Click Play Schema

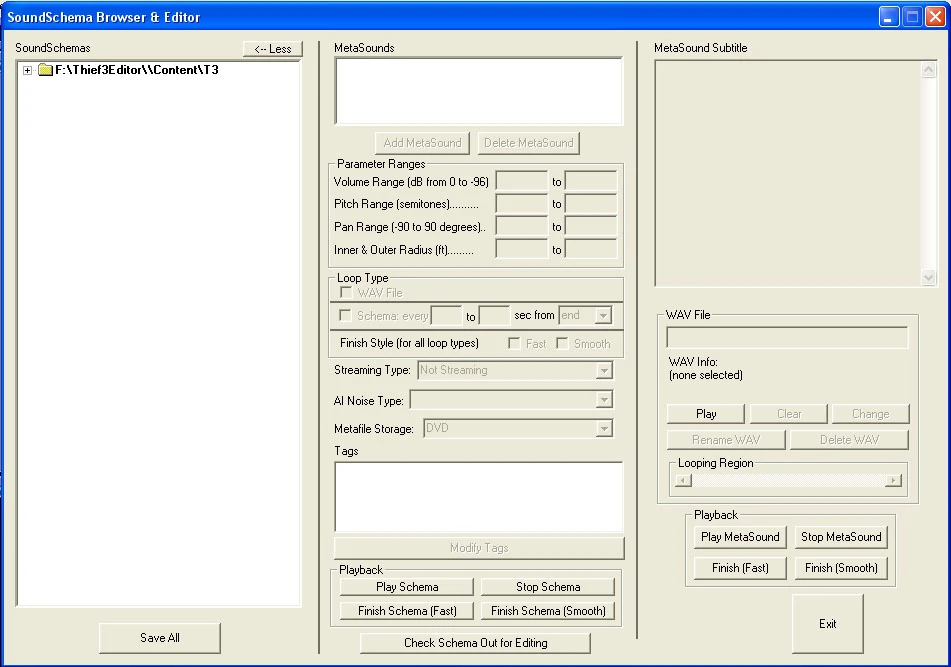pos(407,587)
